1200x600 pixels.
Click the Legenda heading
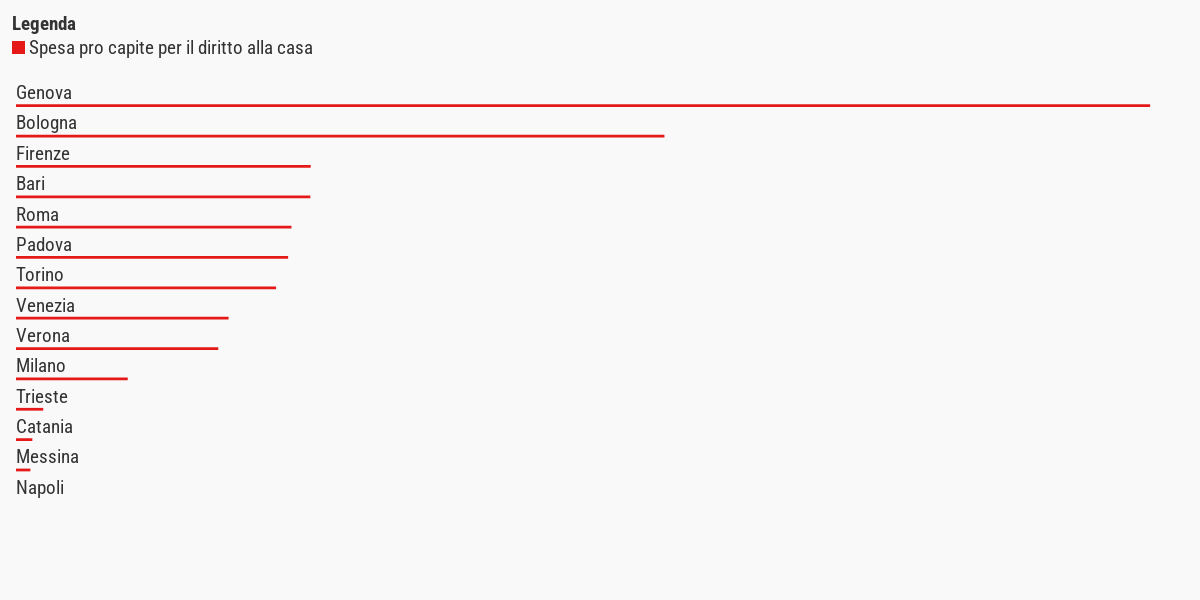pos(44,24)
